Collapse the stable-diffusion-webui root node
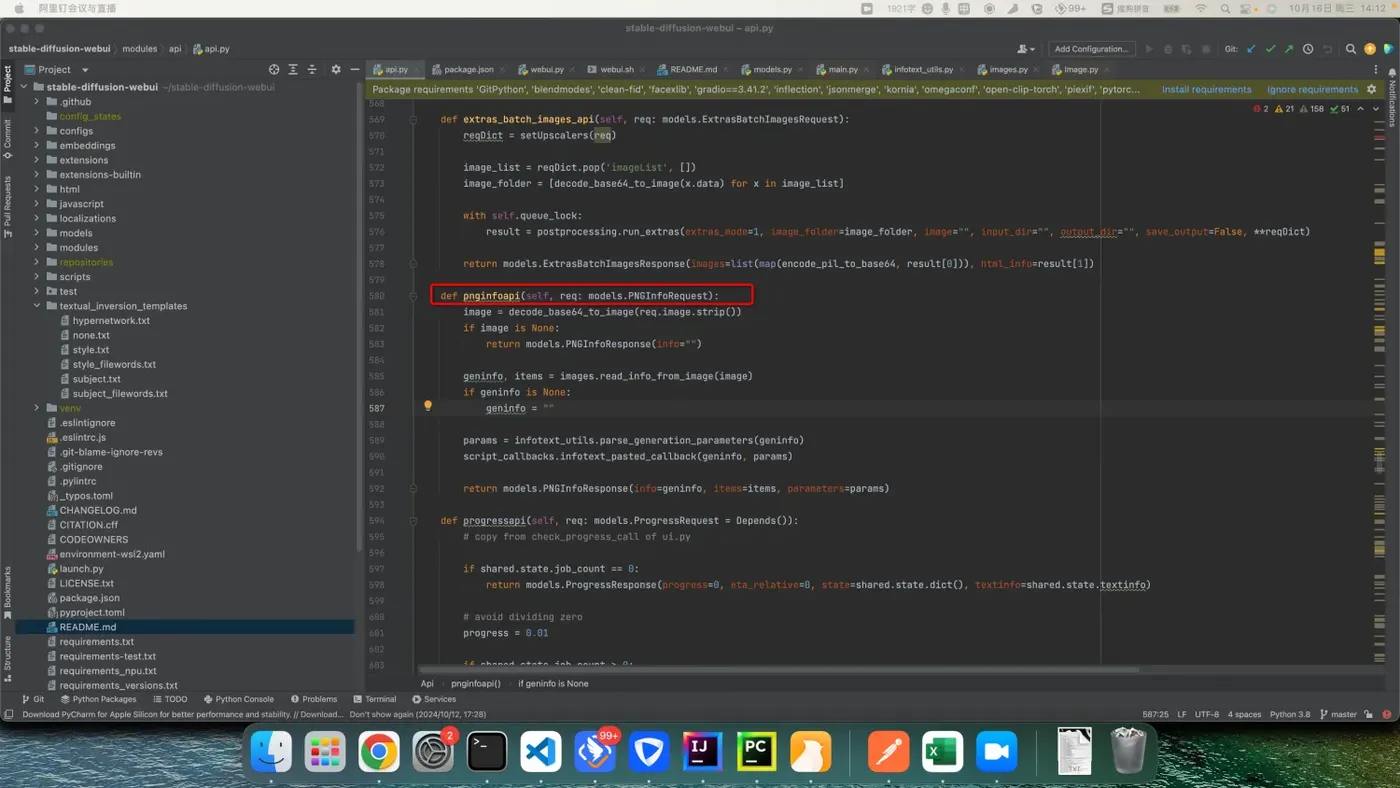Screen dimensions: 1400x788 pos(24,87)
